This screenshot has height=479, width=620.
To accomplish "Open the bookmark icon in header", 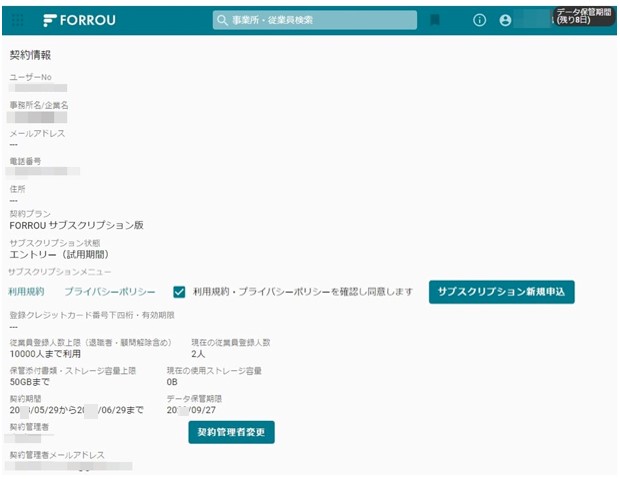I will click(435, 20).
